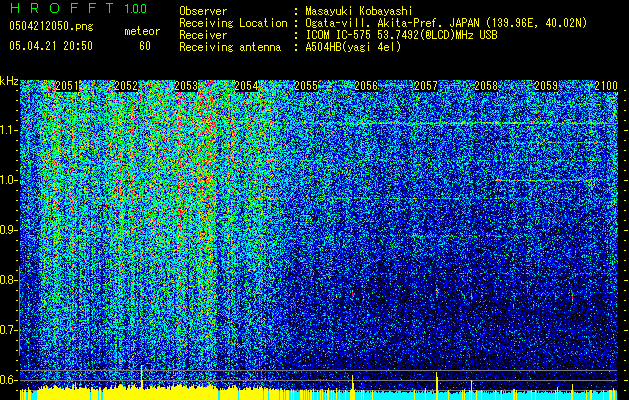Viewport: 629px width, 400px height.
Task: Click the 'Receiving antenna' field label
Action: [230, 47]
